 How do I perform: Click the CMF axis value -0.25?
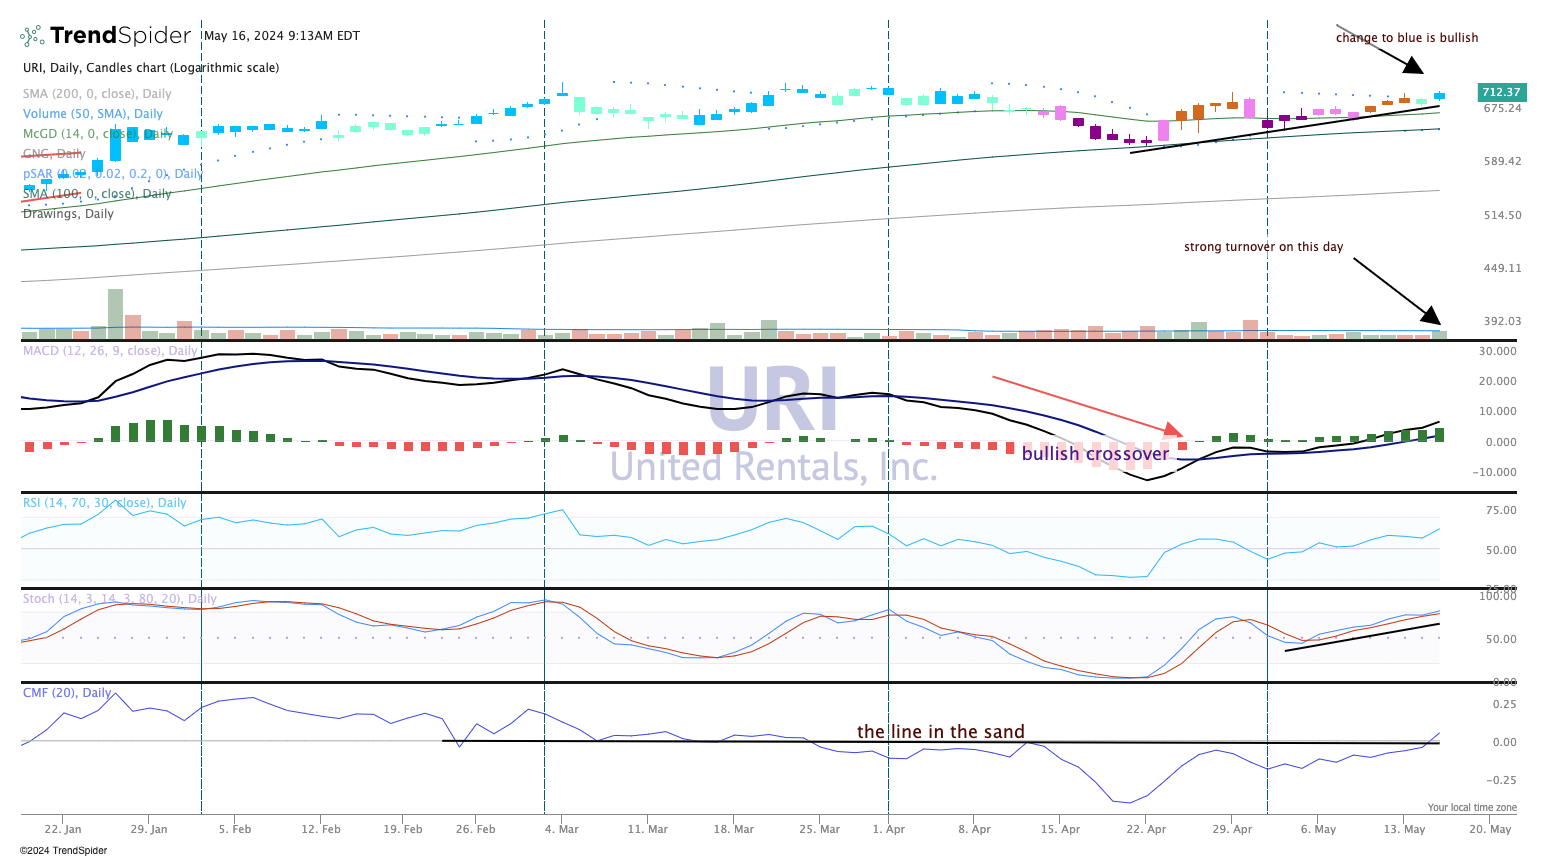pyautogui.click(x=1501, y=780)
